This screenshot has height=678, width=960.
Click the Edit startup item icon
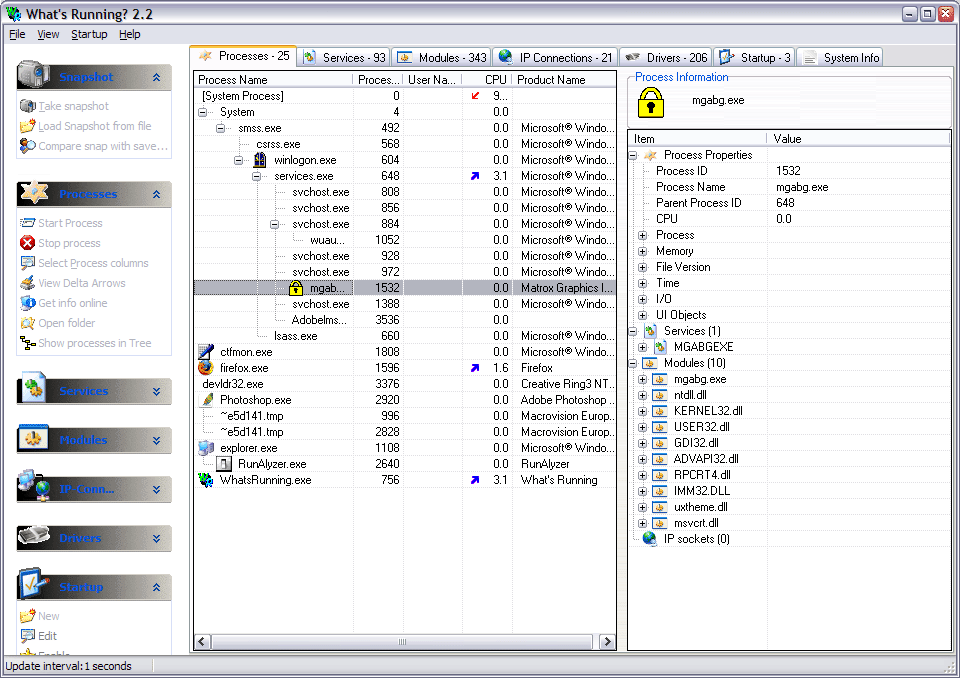(x=28, y=636)
